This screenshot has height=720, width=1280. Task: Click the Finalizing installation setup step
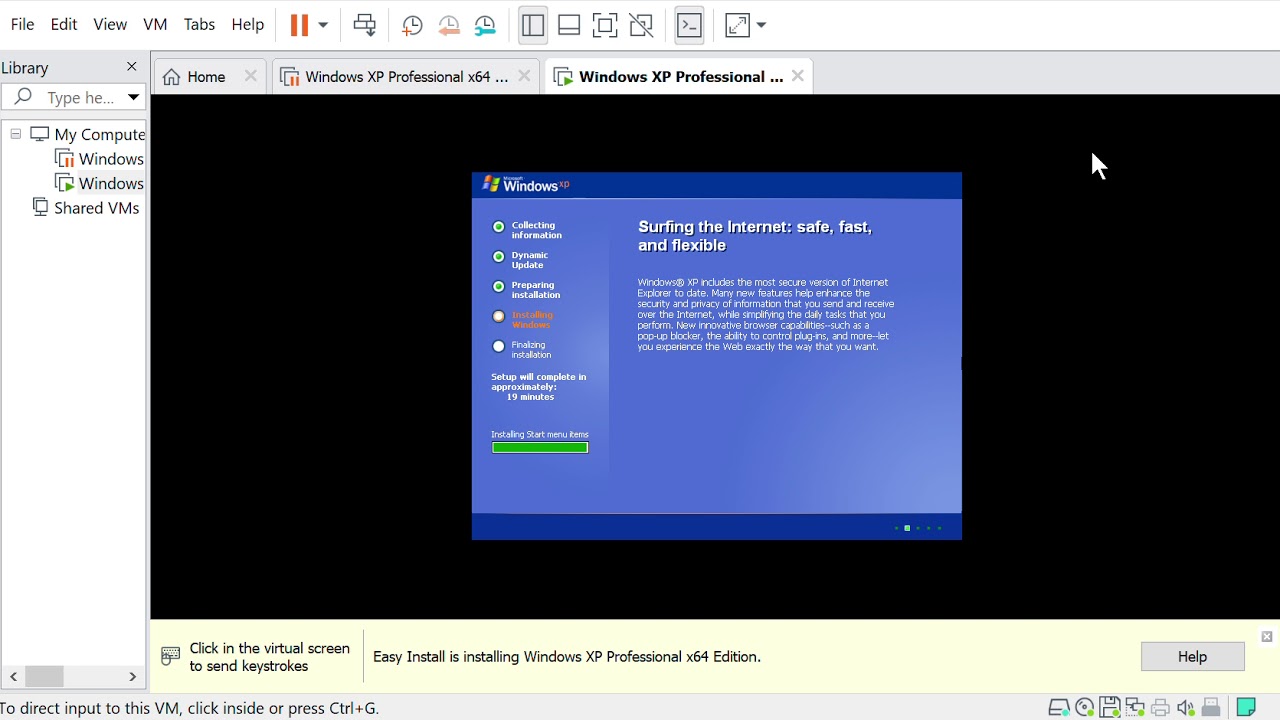pyautogui.click(x=522, y=350)
